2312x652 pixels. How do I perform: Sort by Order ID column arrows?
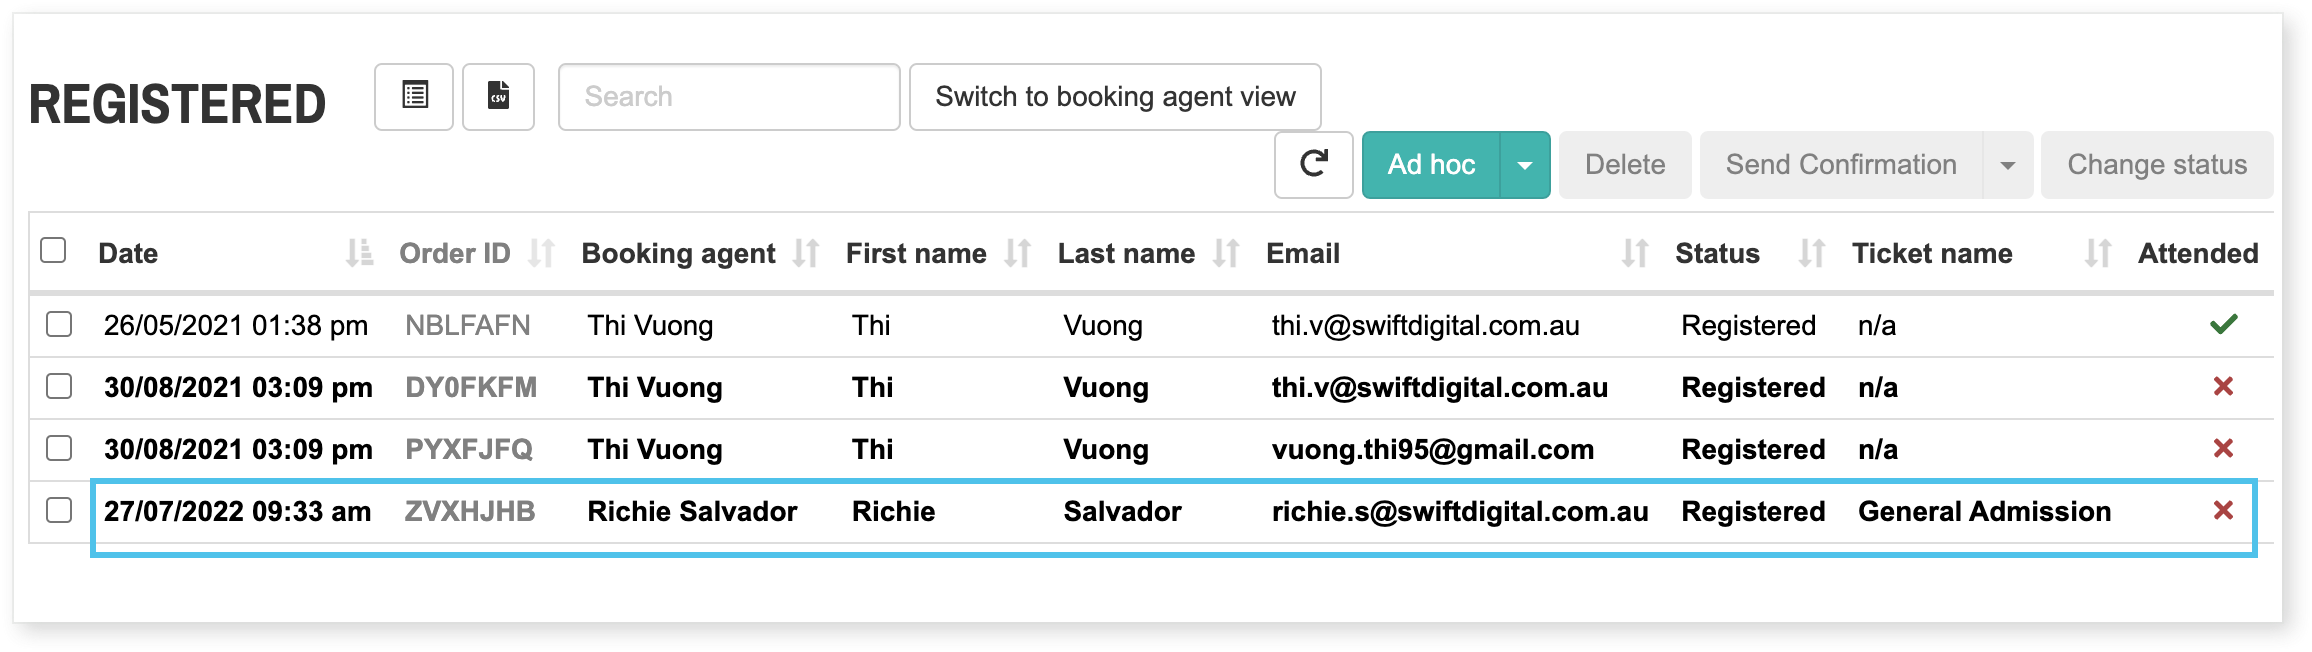(x=541, y=254)
